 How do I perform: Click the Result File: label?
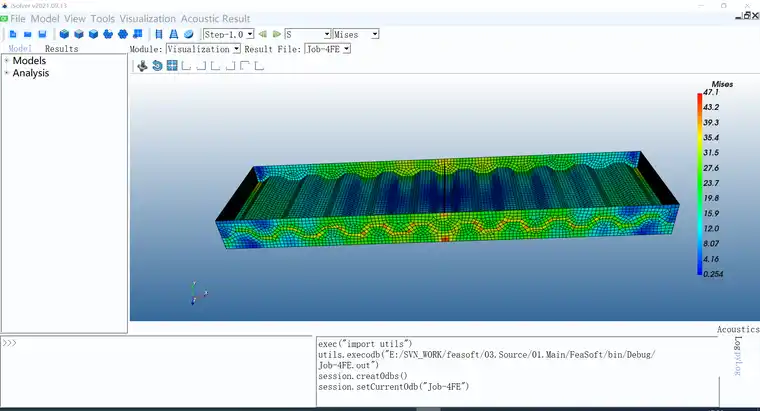coord(272,49)
